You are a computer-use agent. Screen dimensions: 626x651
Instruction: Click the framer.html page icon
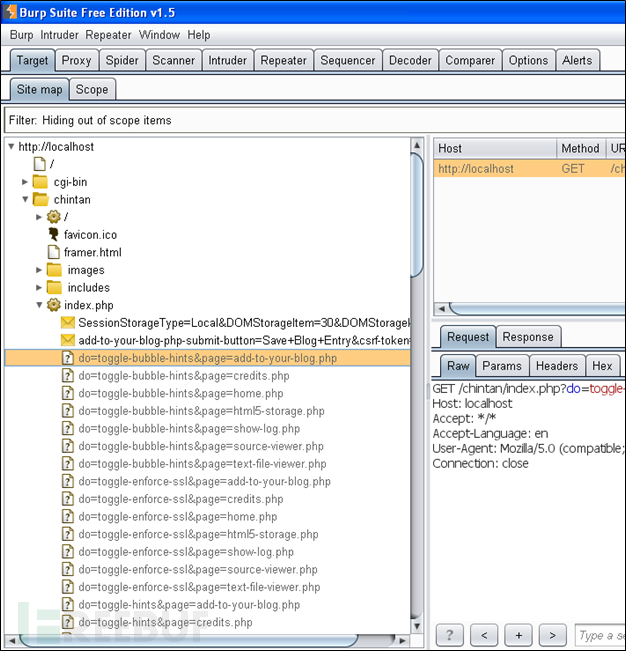(x=54, y=252)
